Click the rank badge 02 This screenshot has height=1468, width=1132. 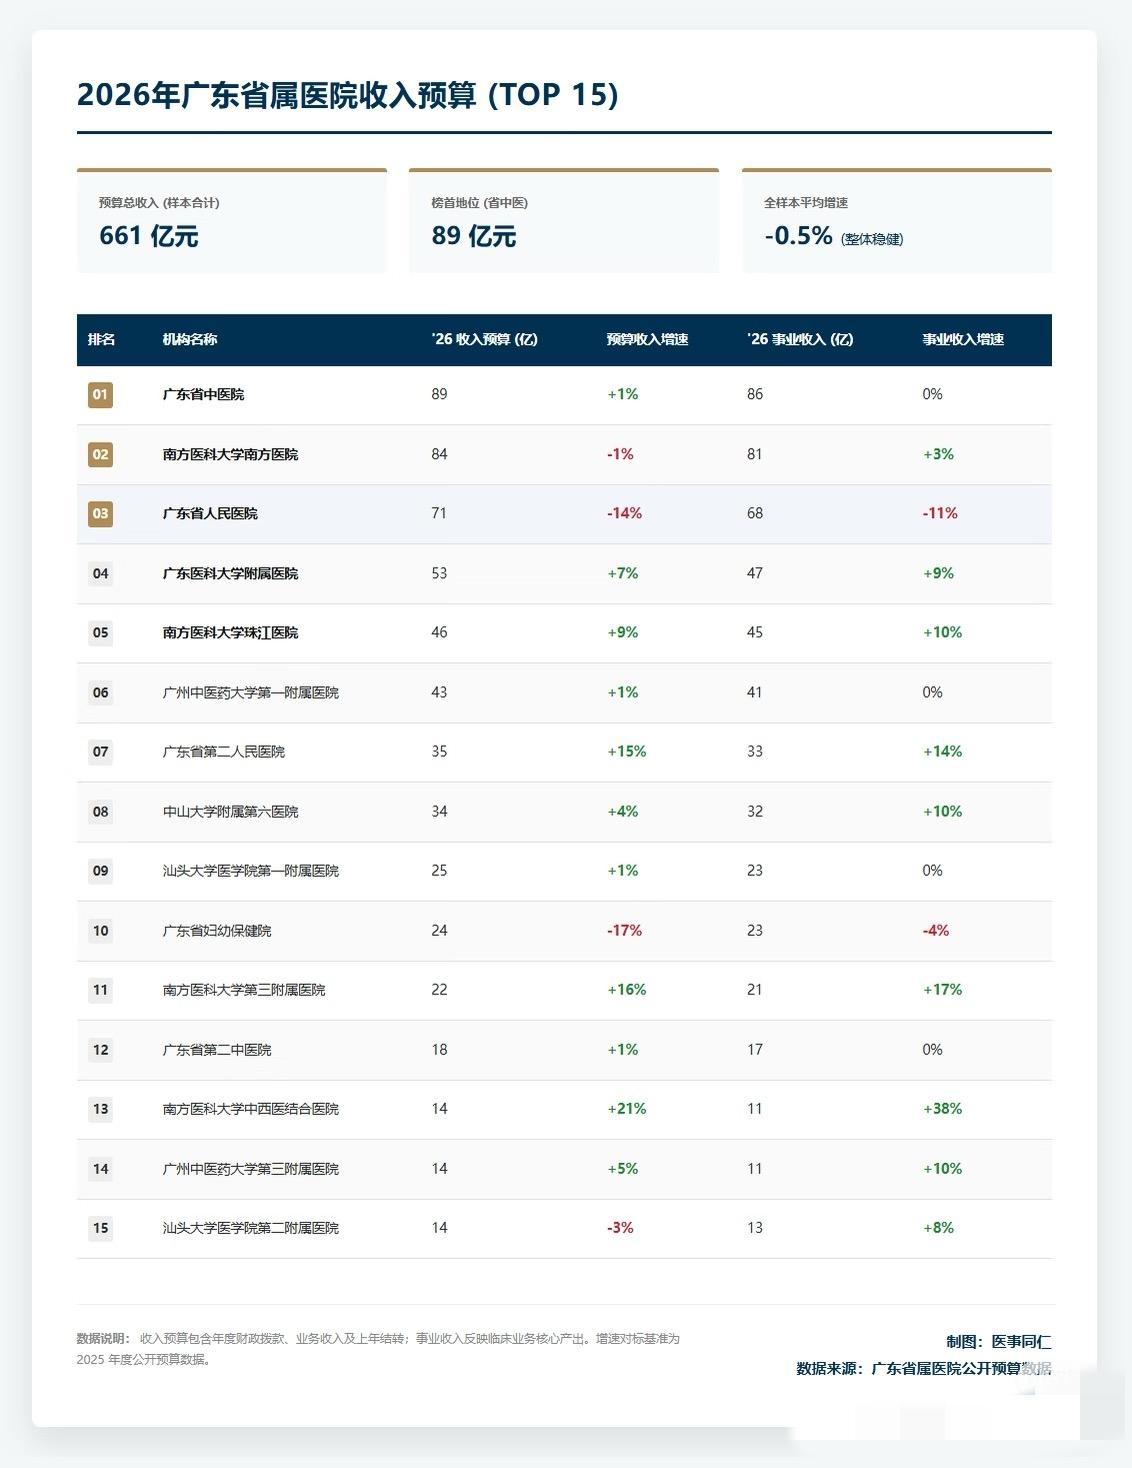[100, 454]
